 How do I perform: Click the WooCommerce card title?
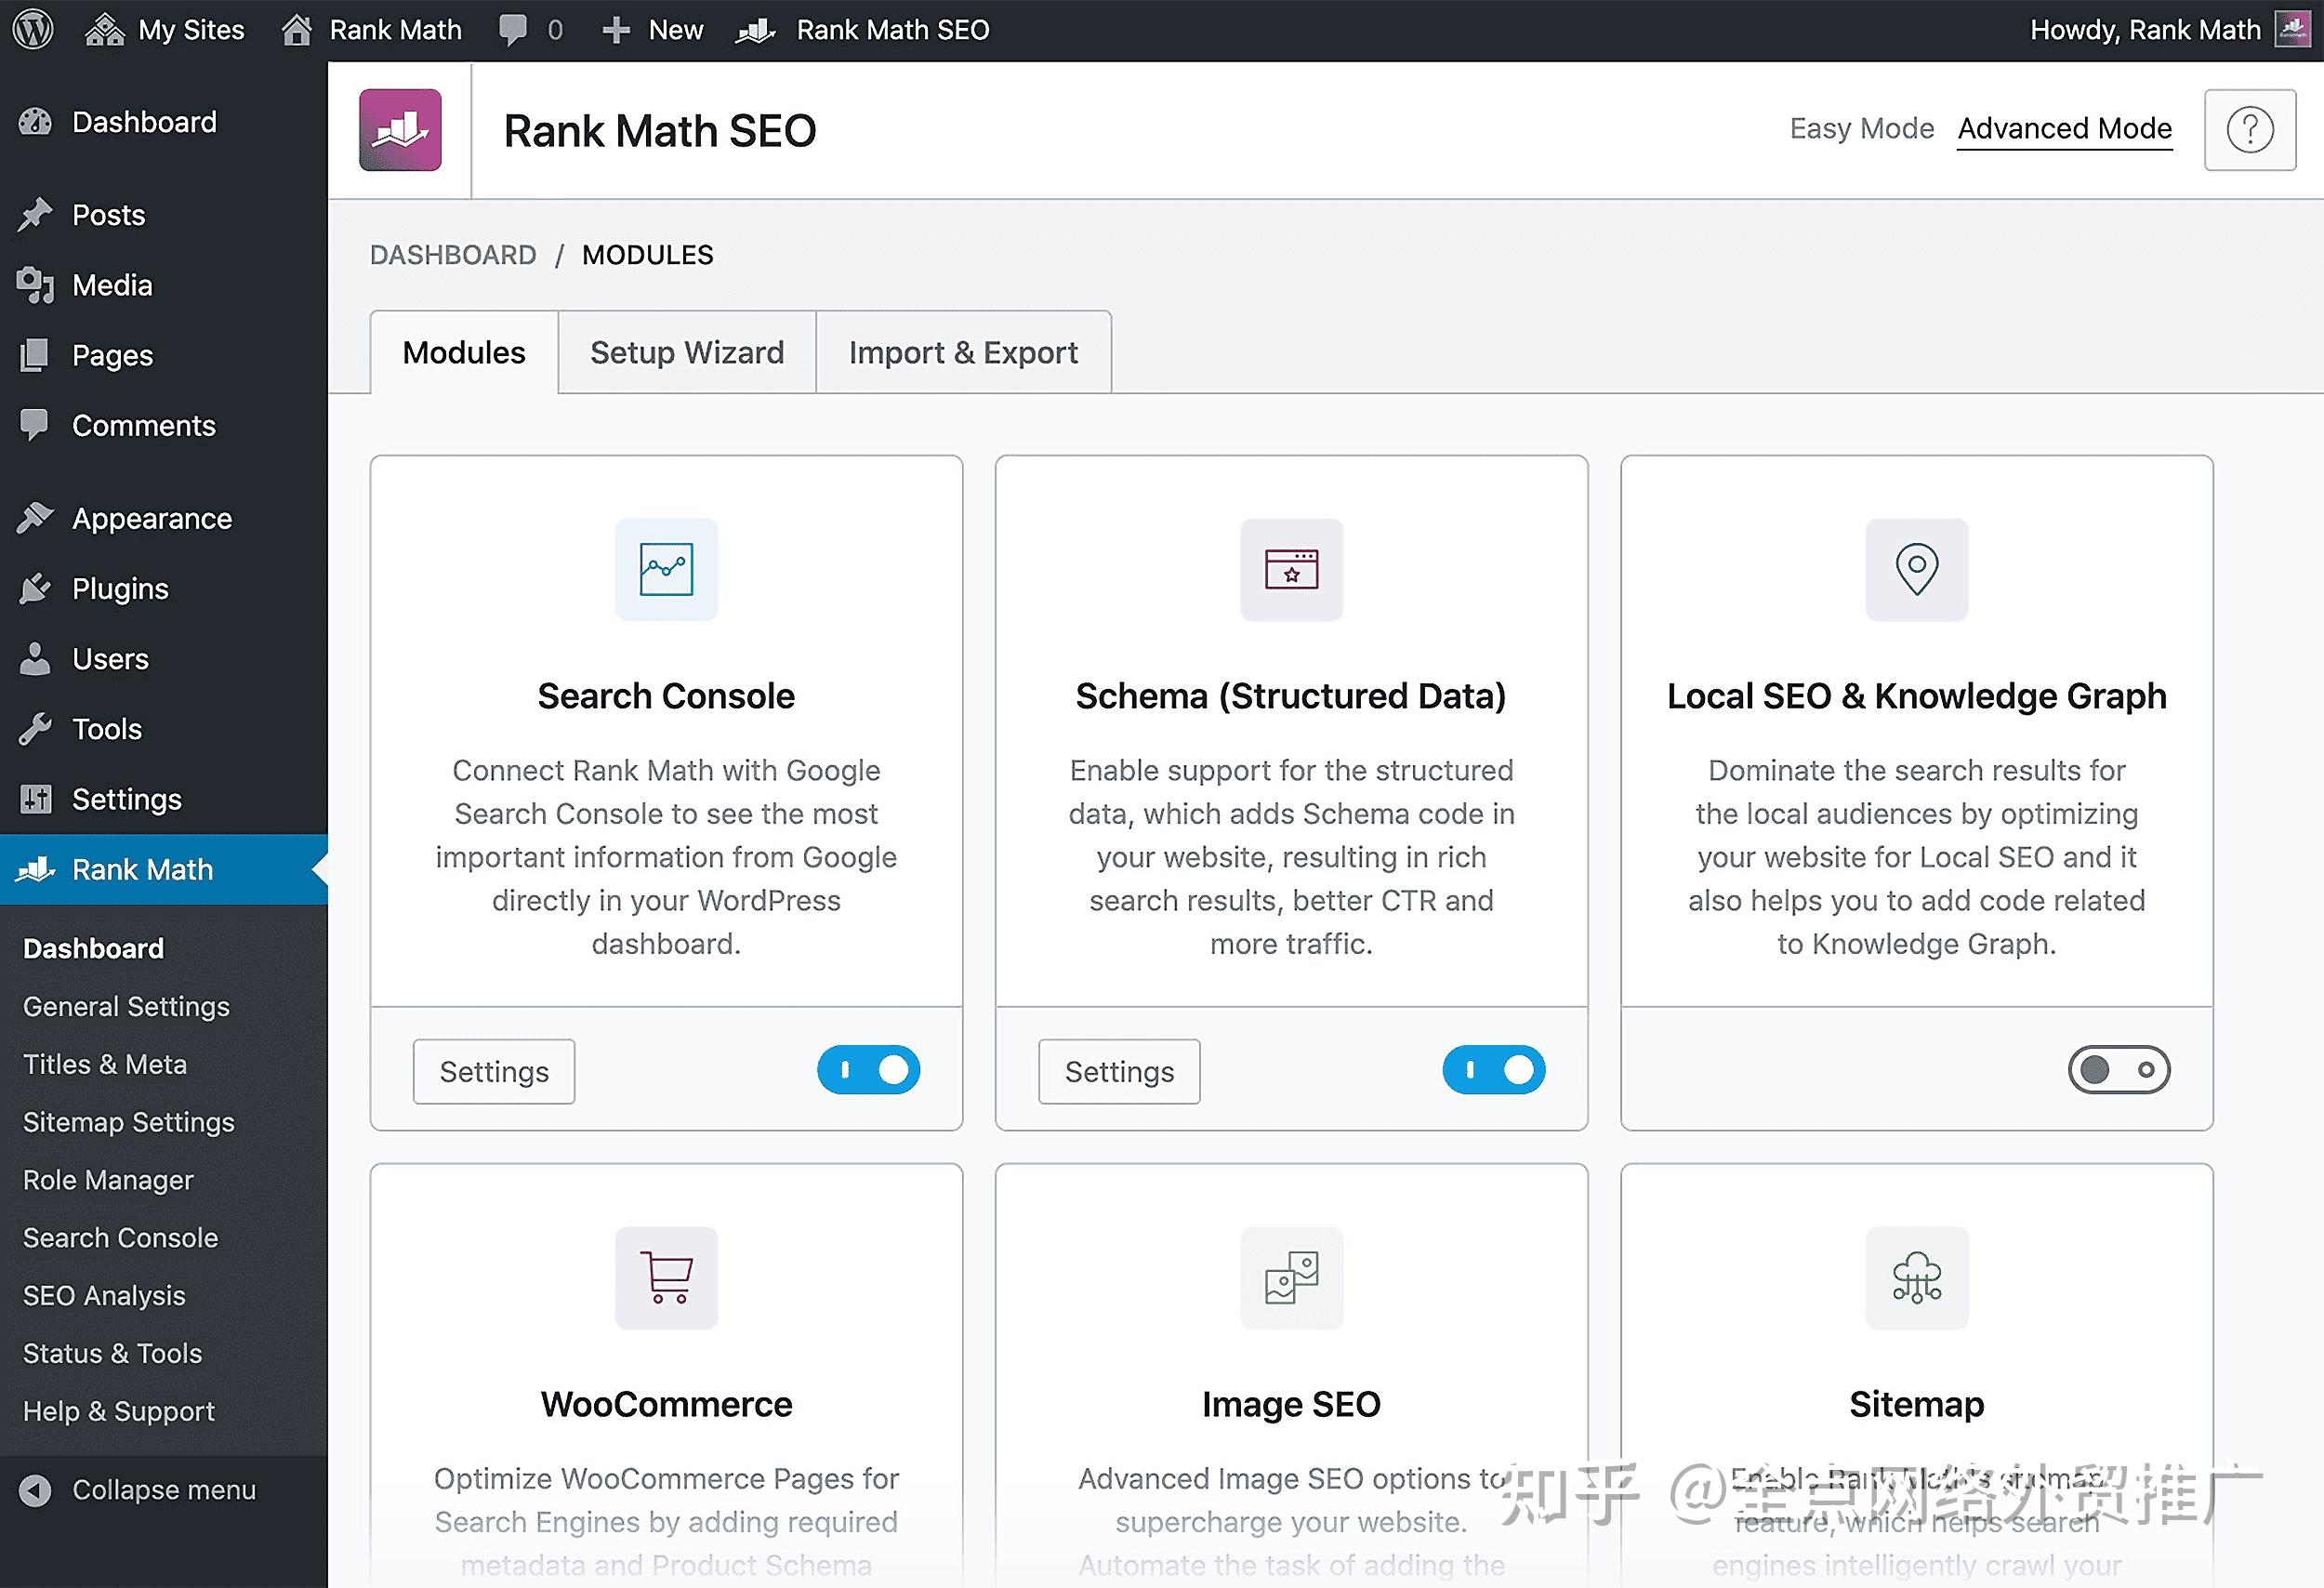(666, 1404)
